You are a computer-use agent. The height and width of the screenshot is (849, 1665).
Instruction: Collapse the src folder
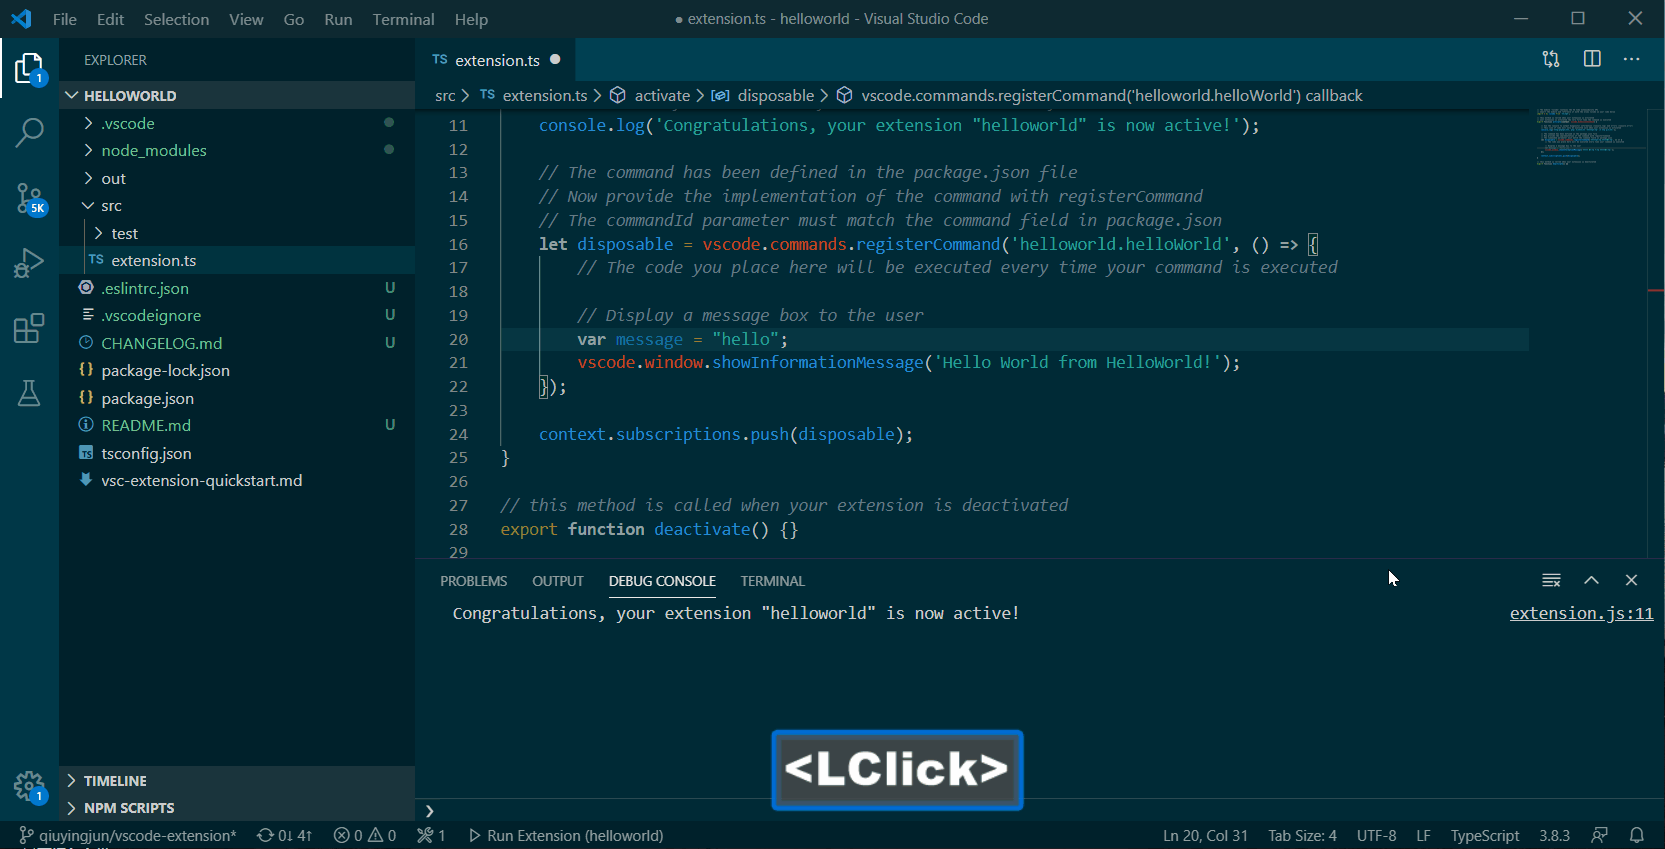click(x=237, y=205)
